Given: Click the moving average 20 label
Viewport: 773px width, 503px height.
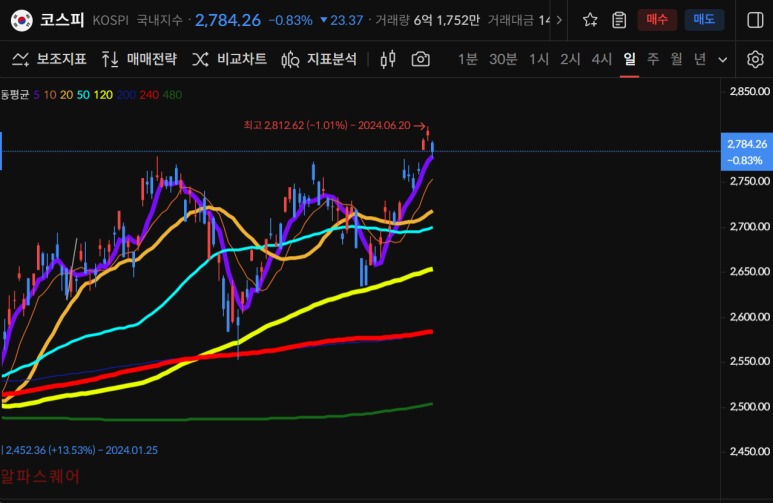Looking at the screenshot, I should 67,95.
